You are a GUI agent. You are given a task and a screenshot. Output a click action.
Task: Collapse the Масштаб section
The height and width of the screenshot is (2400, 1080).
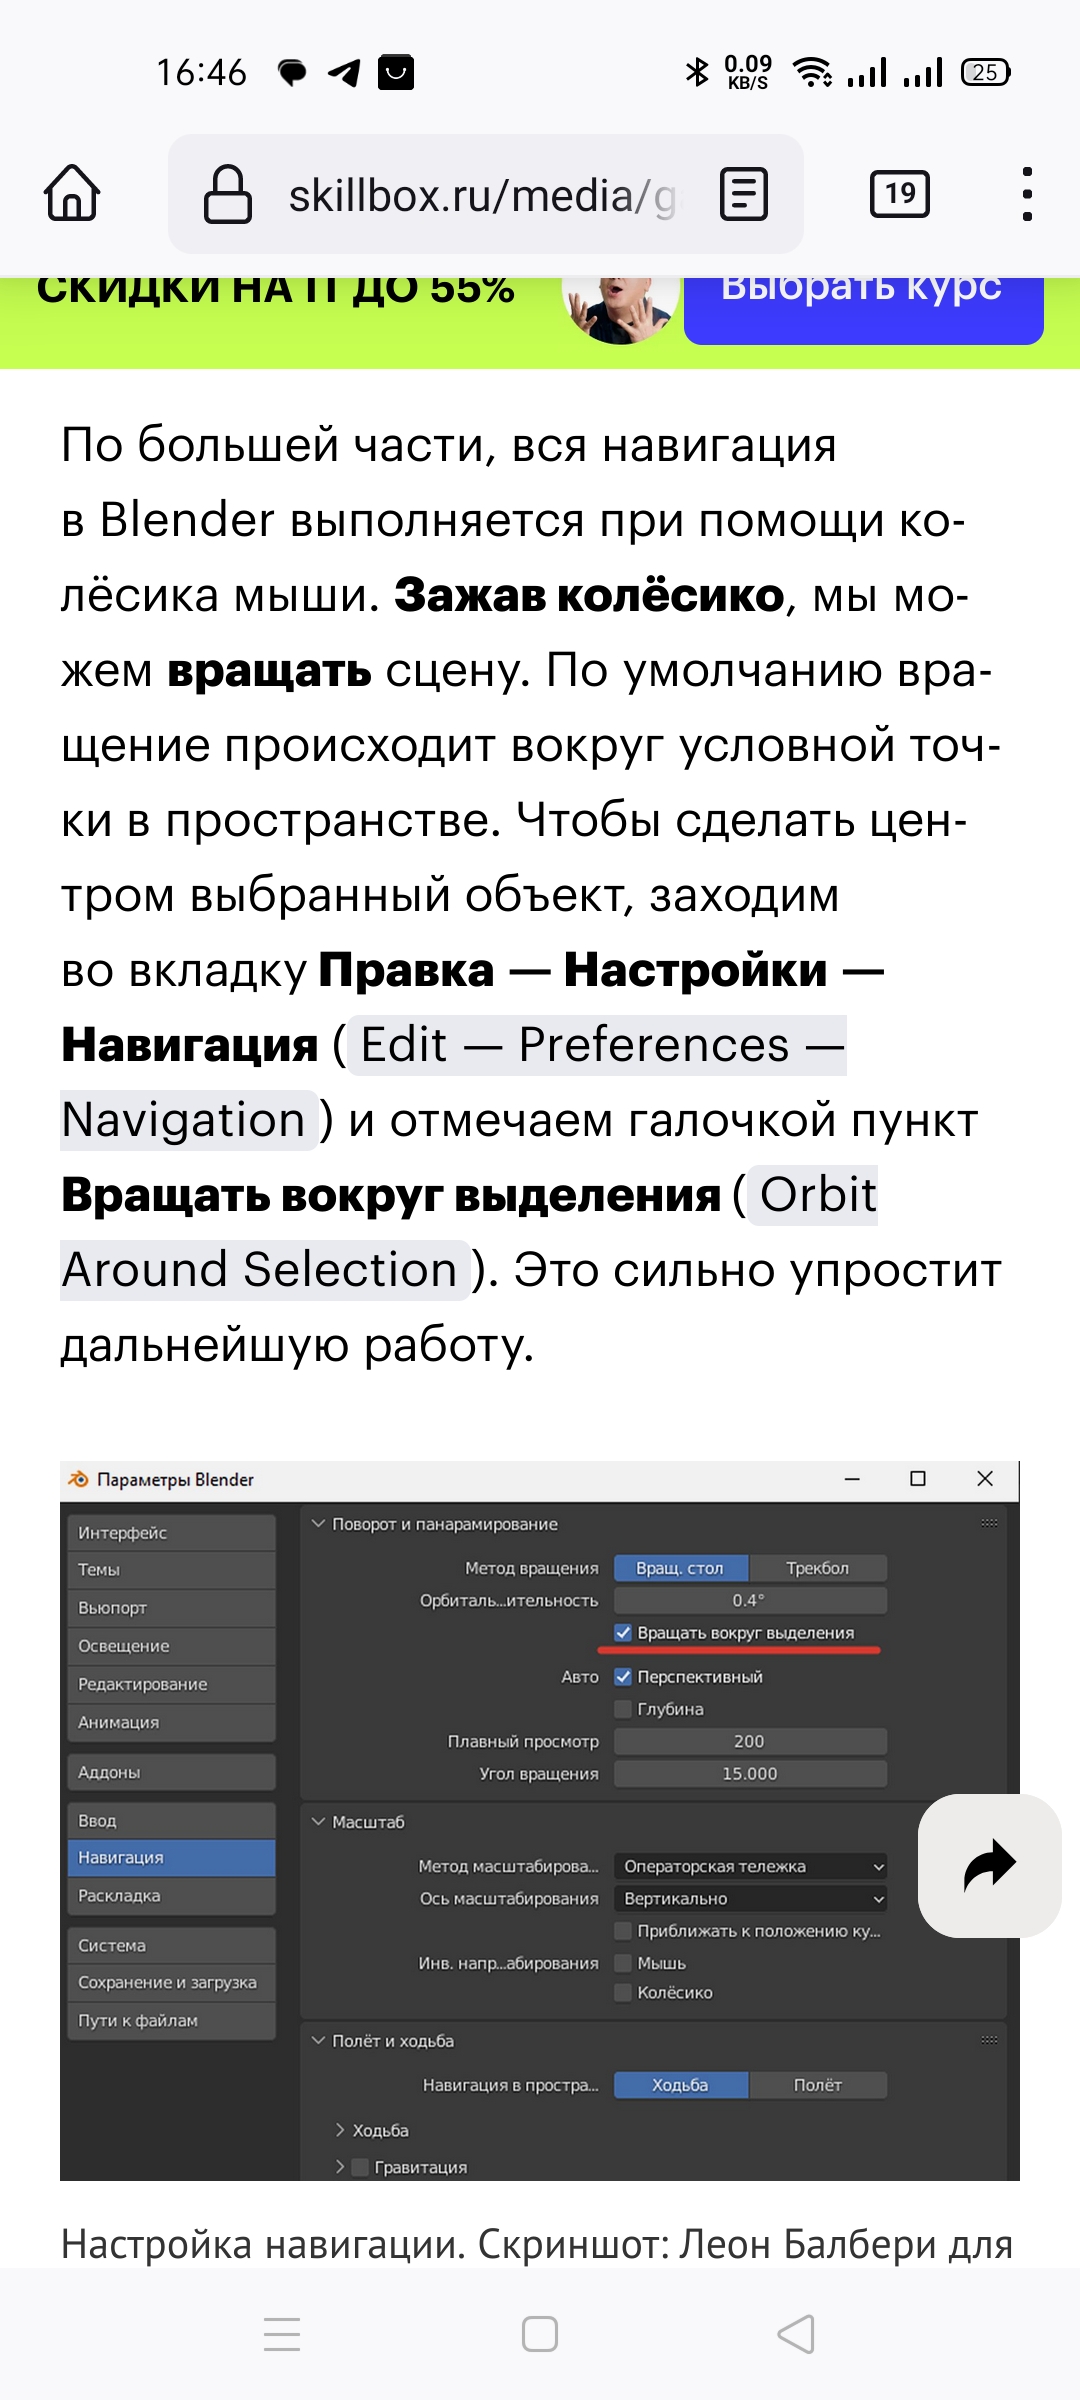pos(319,1822)
